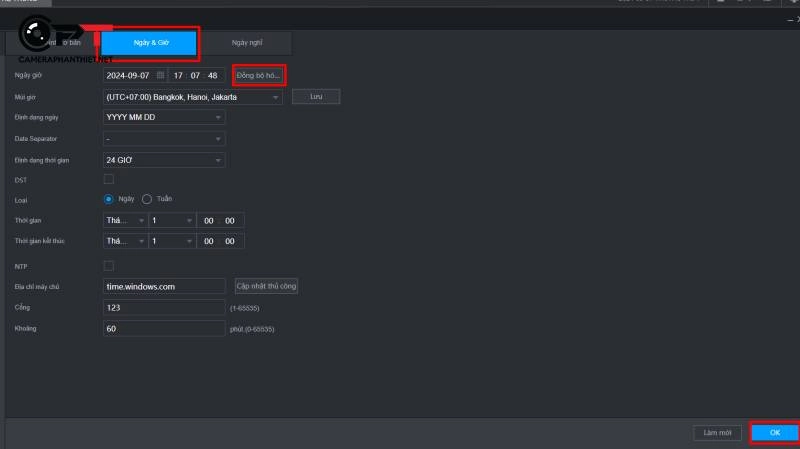Viewport: 800px width, 449px height.
Task: Expand the Định dạng thời gian dropdown
Action: 164,160
